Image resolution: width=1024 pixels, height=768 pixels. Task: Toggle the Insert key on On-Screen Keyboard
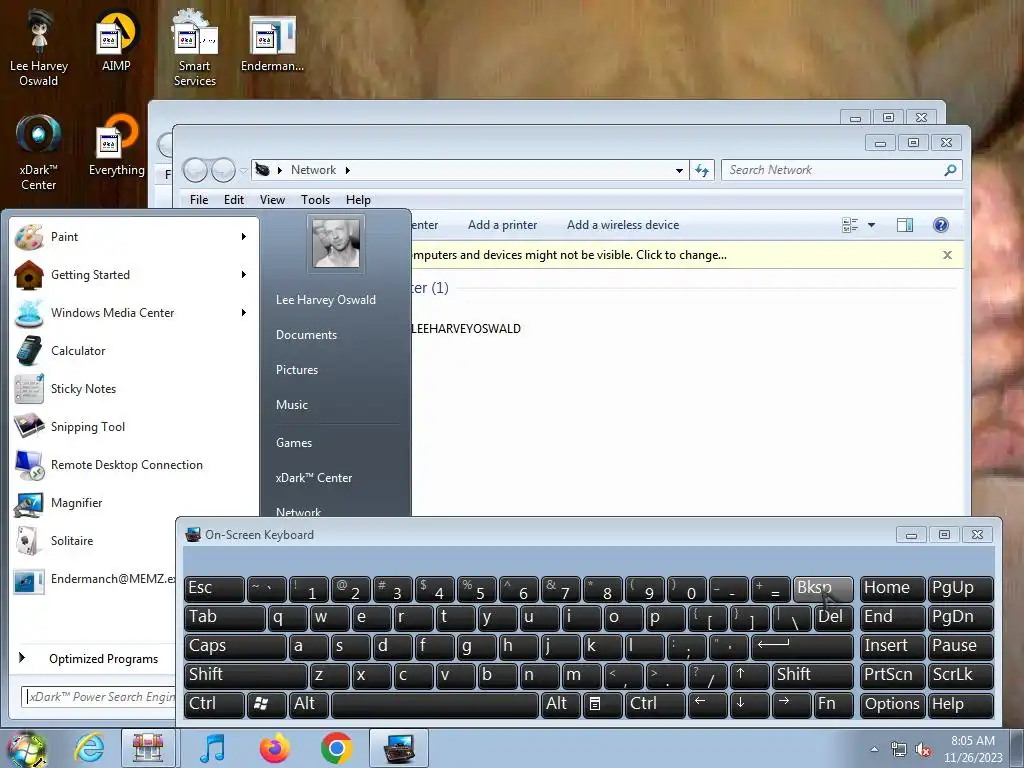(892, 646)
